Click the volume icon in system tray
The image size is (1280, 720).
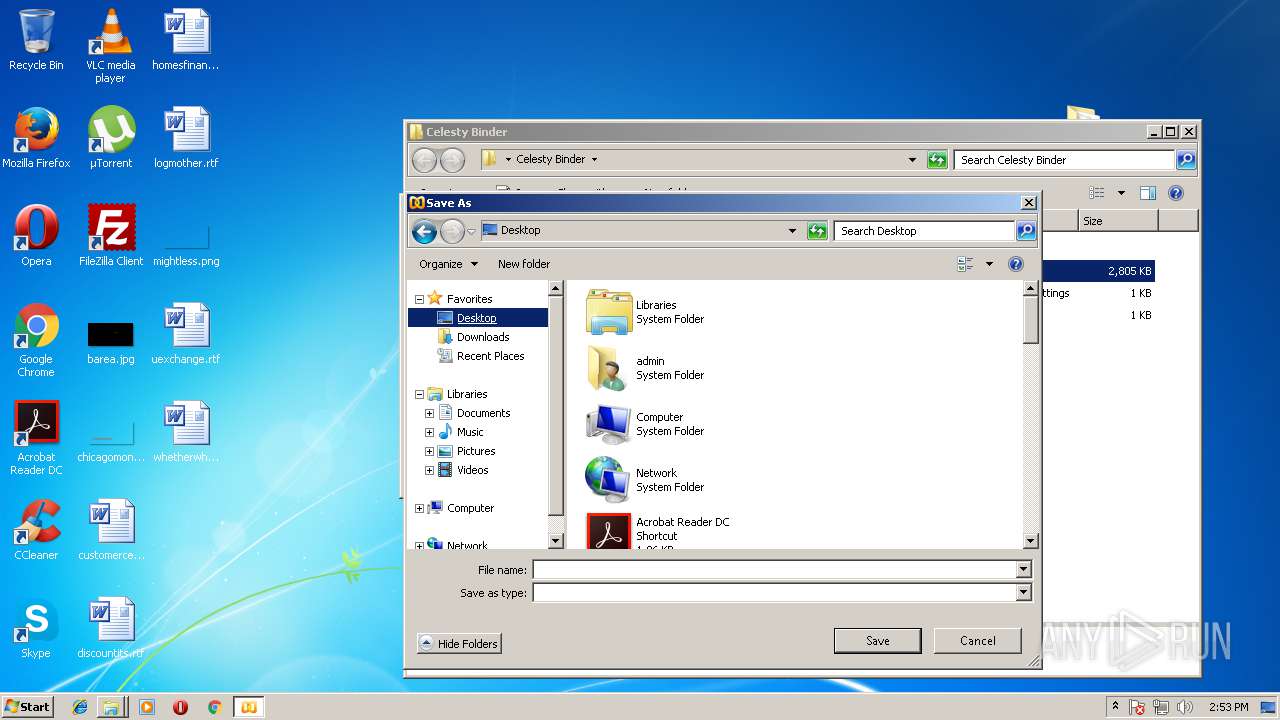click(1186, 707)
